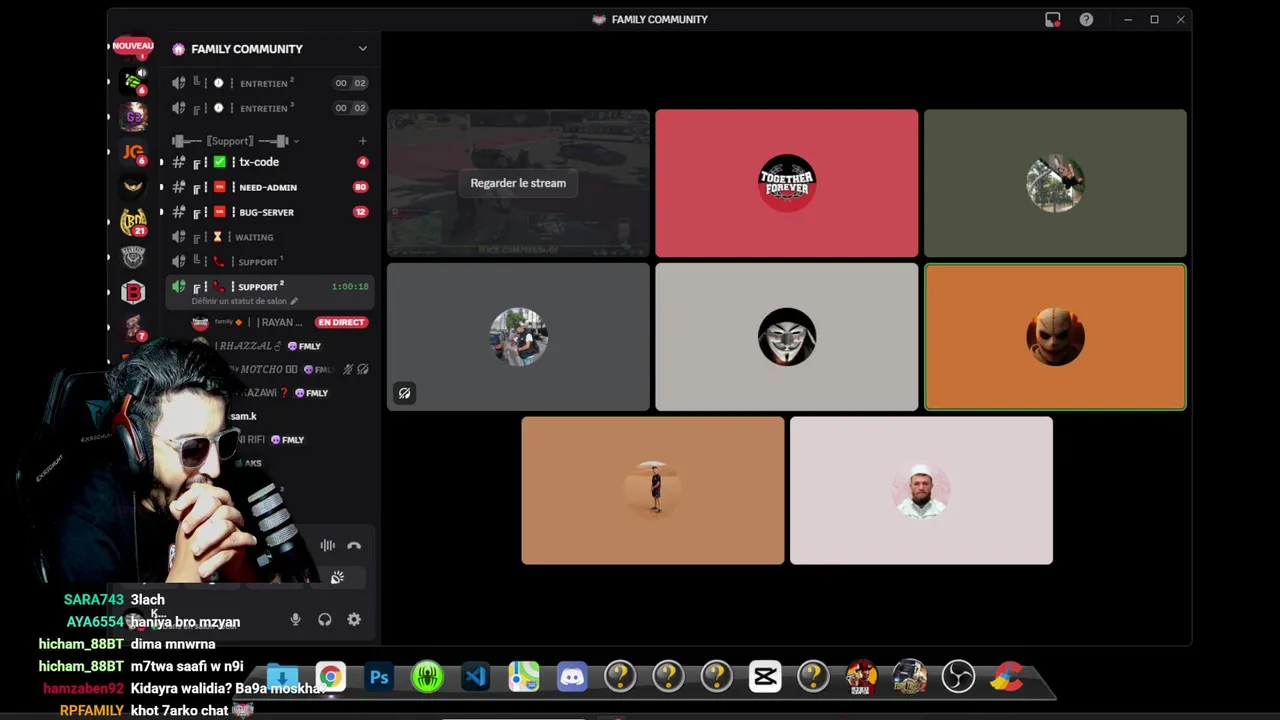Open CapCut from the dock

point(765,678)
